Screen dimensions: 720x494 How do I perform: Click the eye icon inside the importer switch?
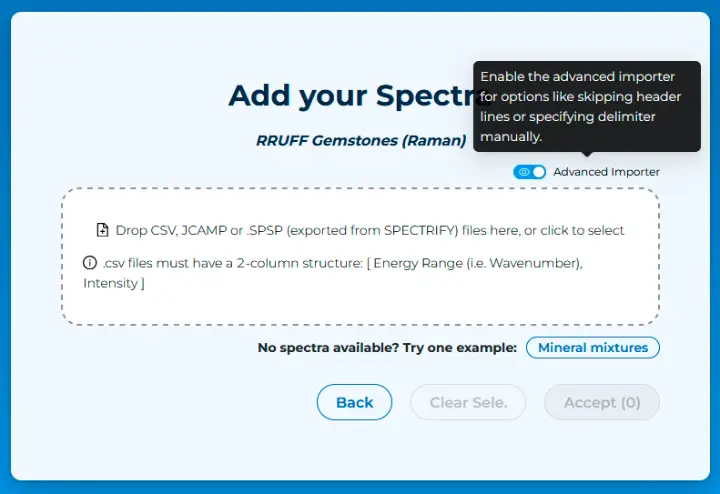[524, 172]
